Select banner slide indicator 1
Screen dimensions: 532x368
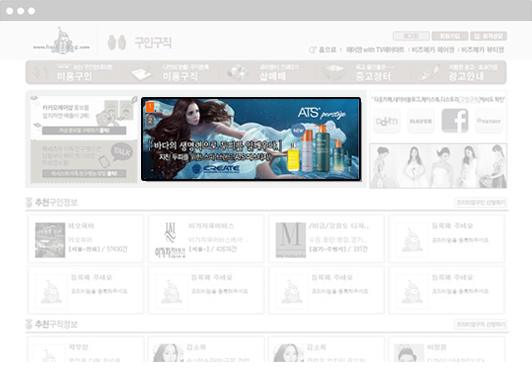tap(150, 107)
